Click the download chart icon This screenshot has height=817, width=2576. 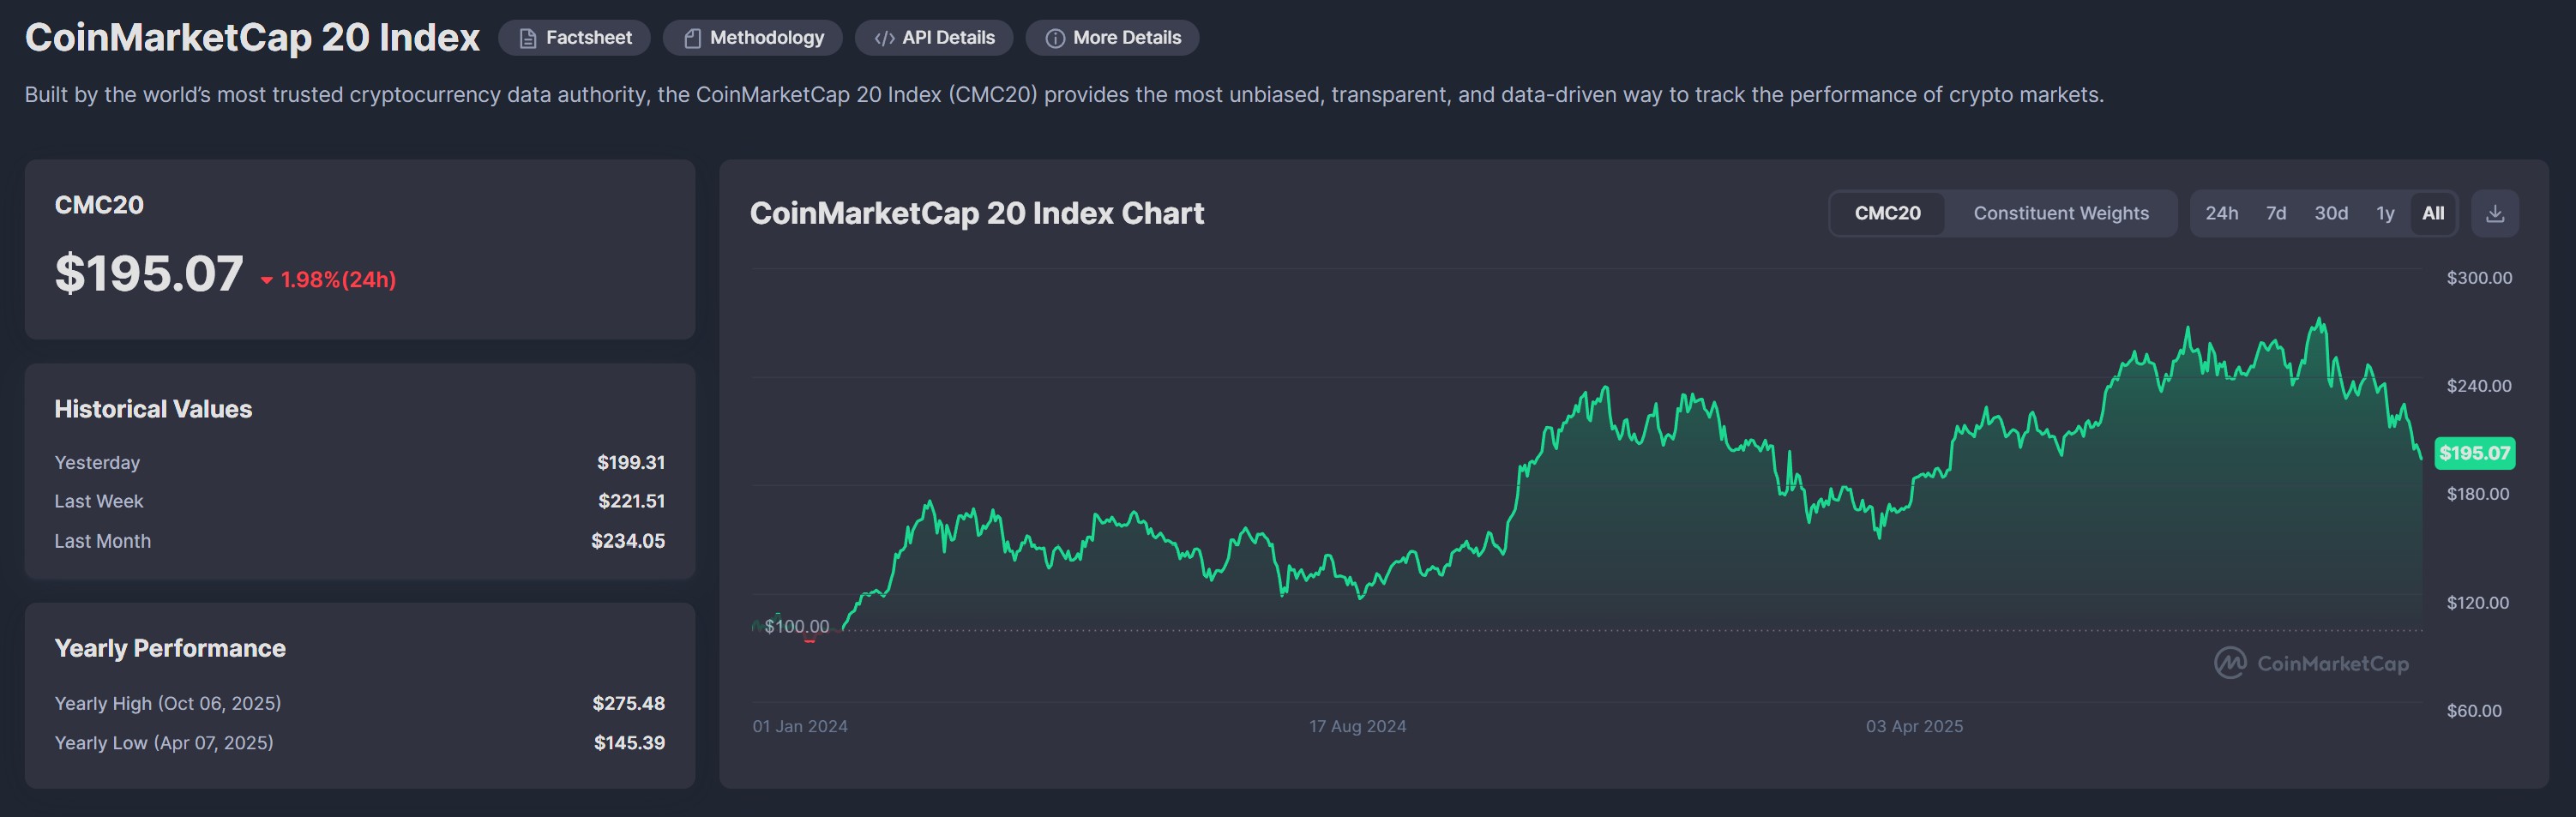click(2494, 214)
